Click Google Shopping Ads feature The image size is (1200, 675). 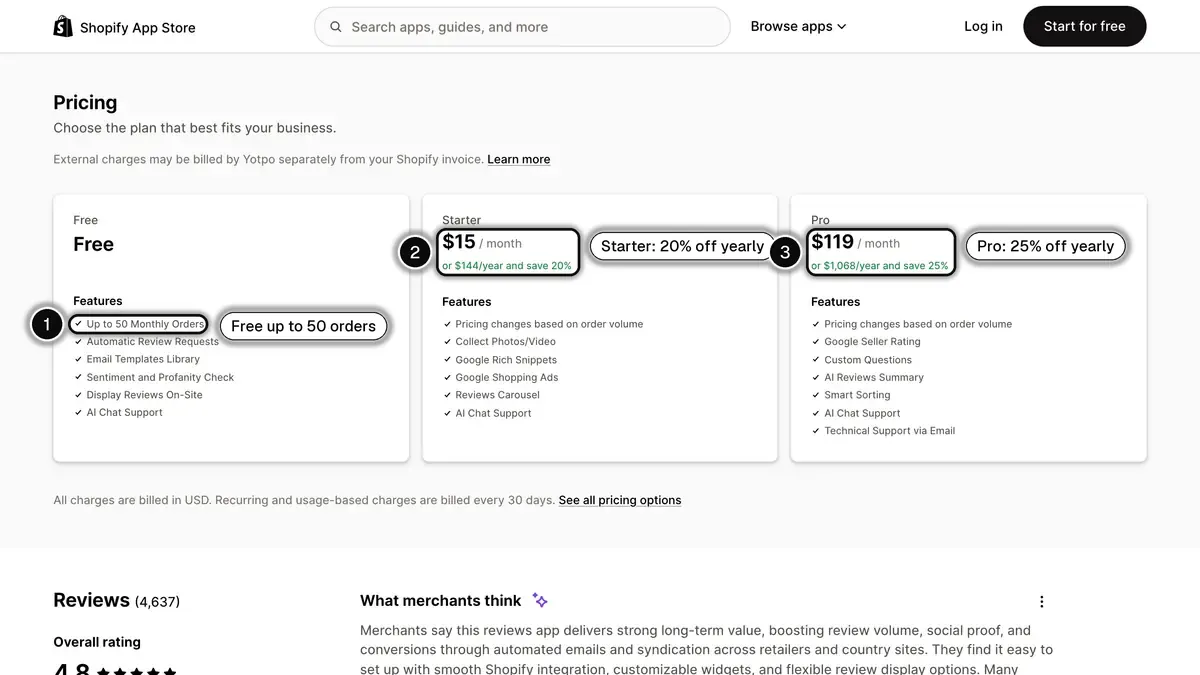pyautogui.click(x=507, y=378)
